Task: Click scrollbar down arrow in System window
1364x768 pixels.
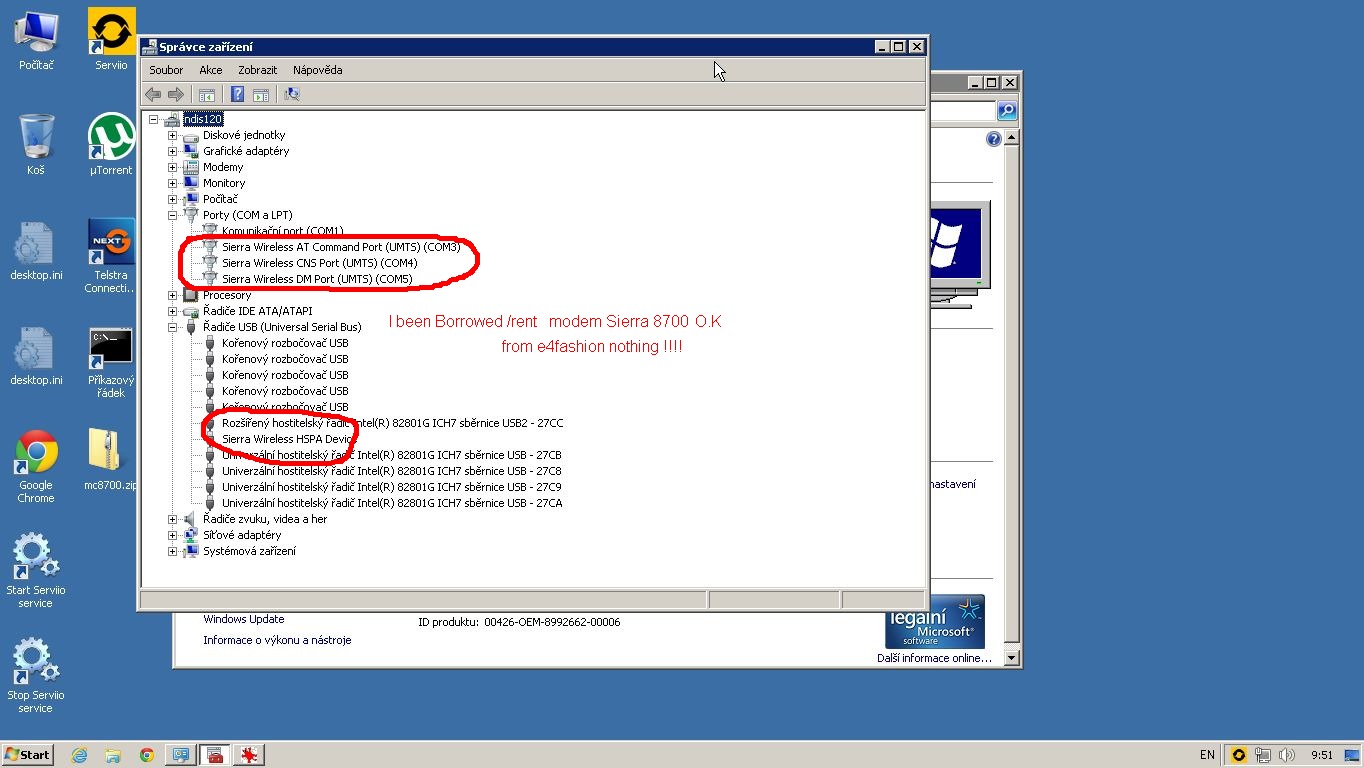Action: [1011, 658]
